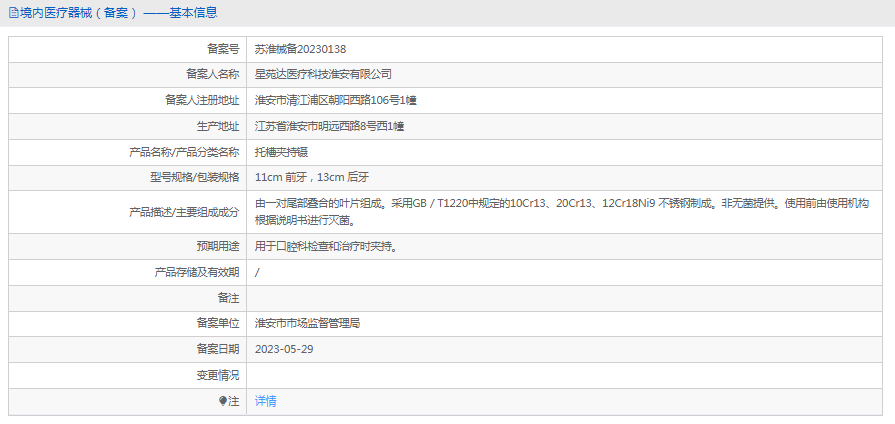Click the 产品名称/产品分类名称 label
895x424 pixels.
(184, 152)
